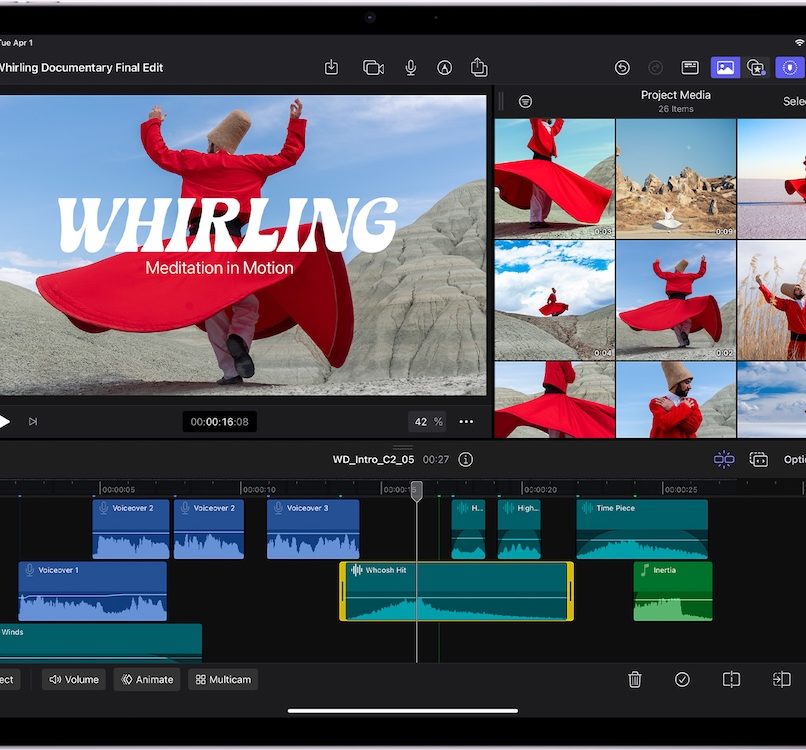Toggle timeline snapping icon
The width and height of the screenshot is (806, 750).
pyautogui.click(x=724, y=460)
